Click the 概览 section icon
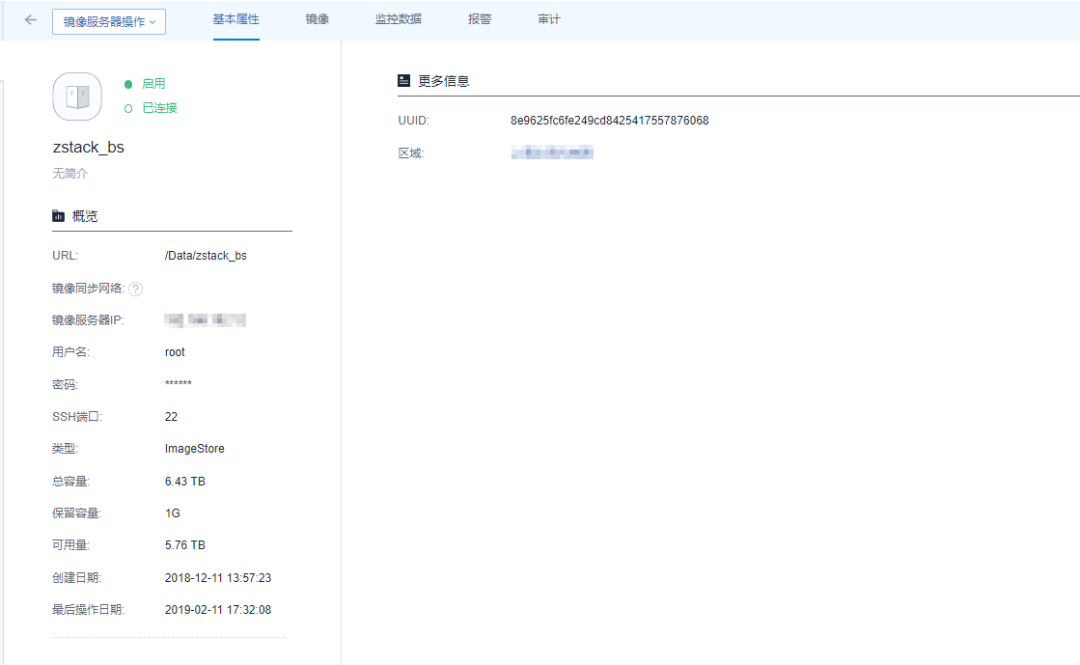1080x665 pixels. (x=59, y=216)
